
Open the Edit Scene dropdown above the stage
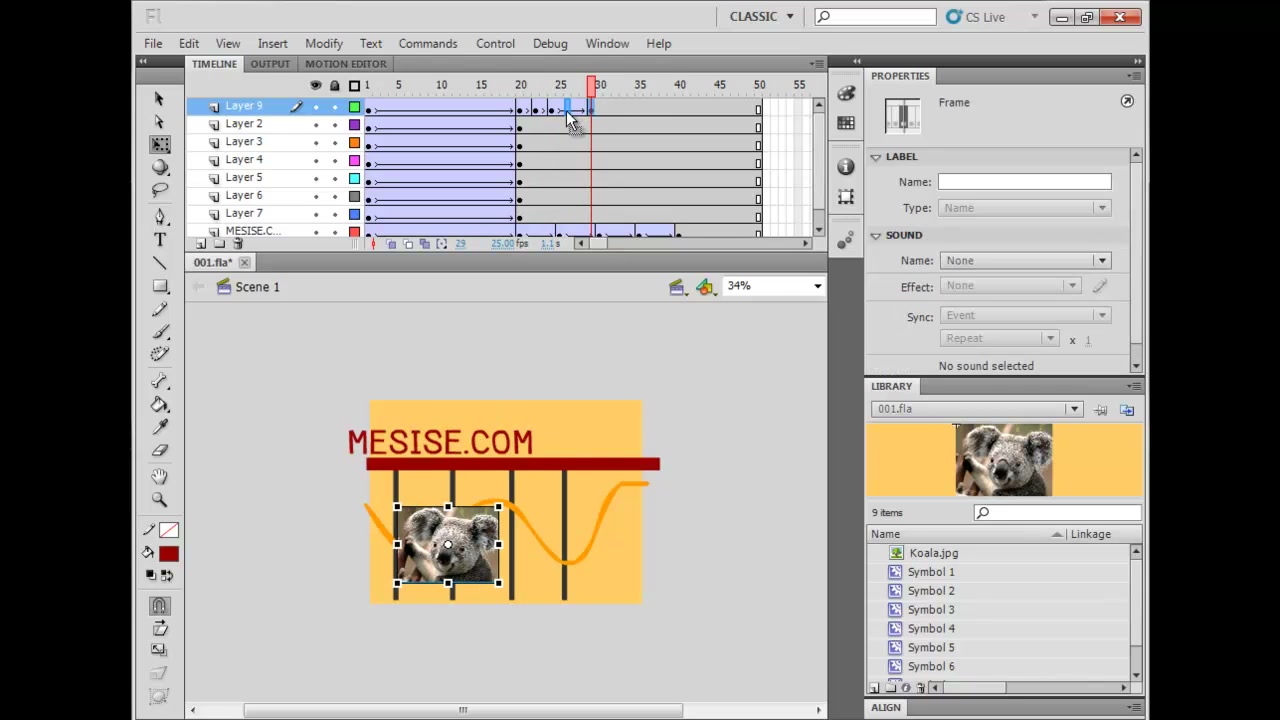[x=677, y=287]
